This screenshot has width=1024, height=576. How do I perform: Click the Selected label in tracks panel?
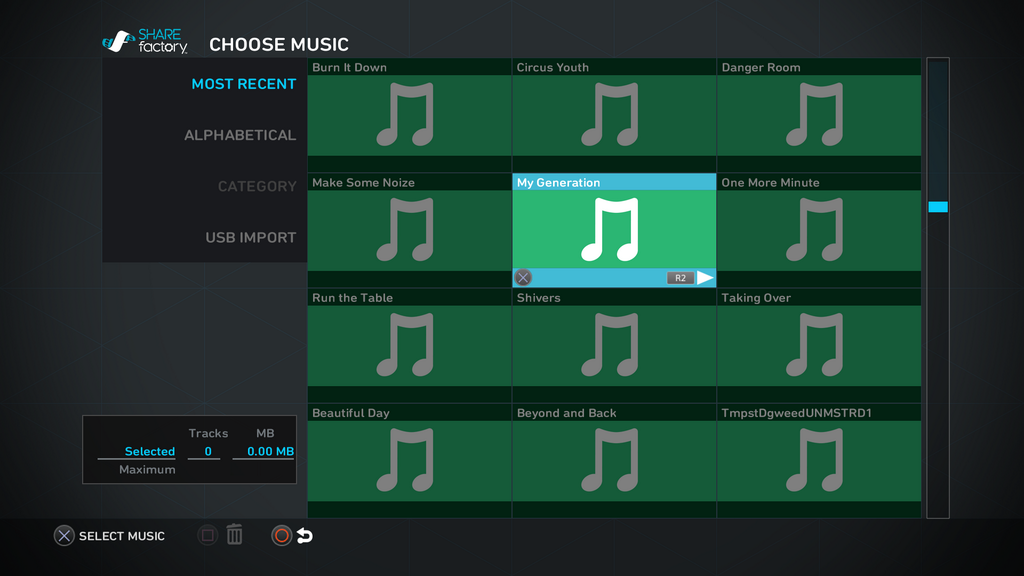click(149, 452)
